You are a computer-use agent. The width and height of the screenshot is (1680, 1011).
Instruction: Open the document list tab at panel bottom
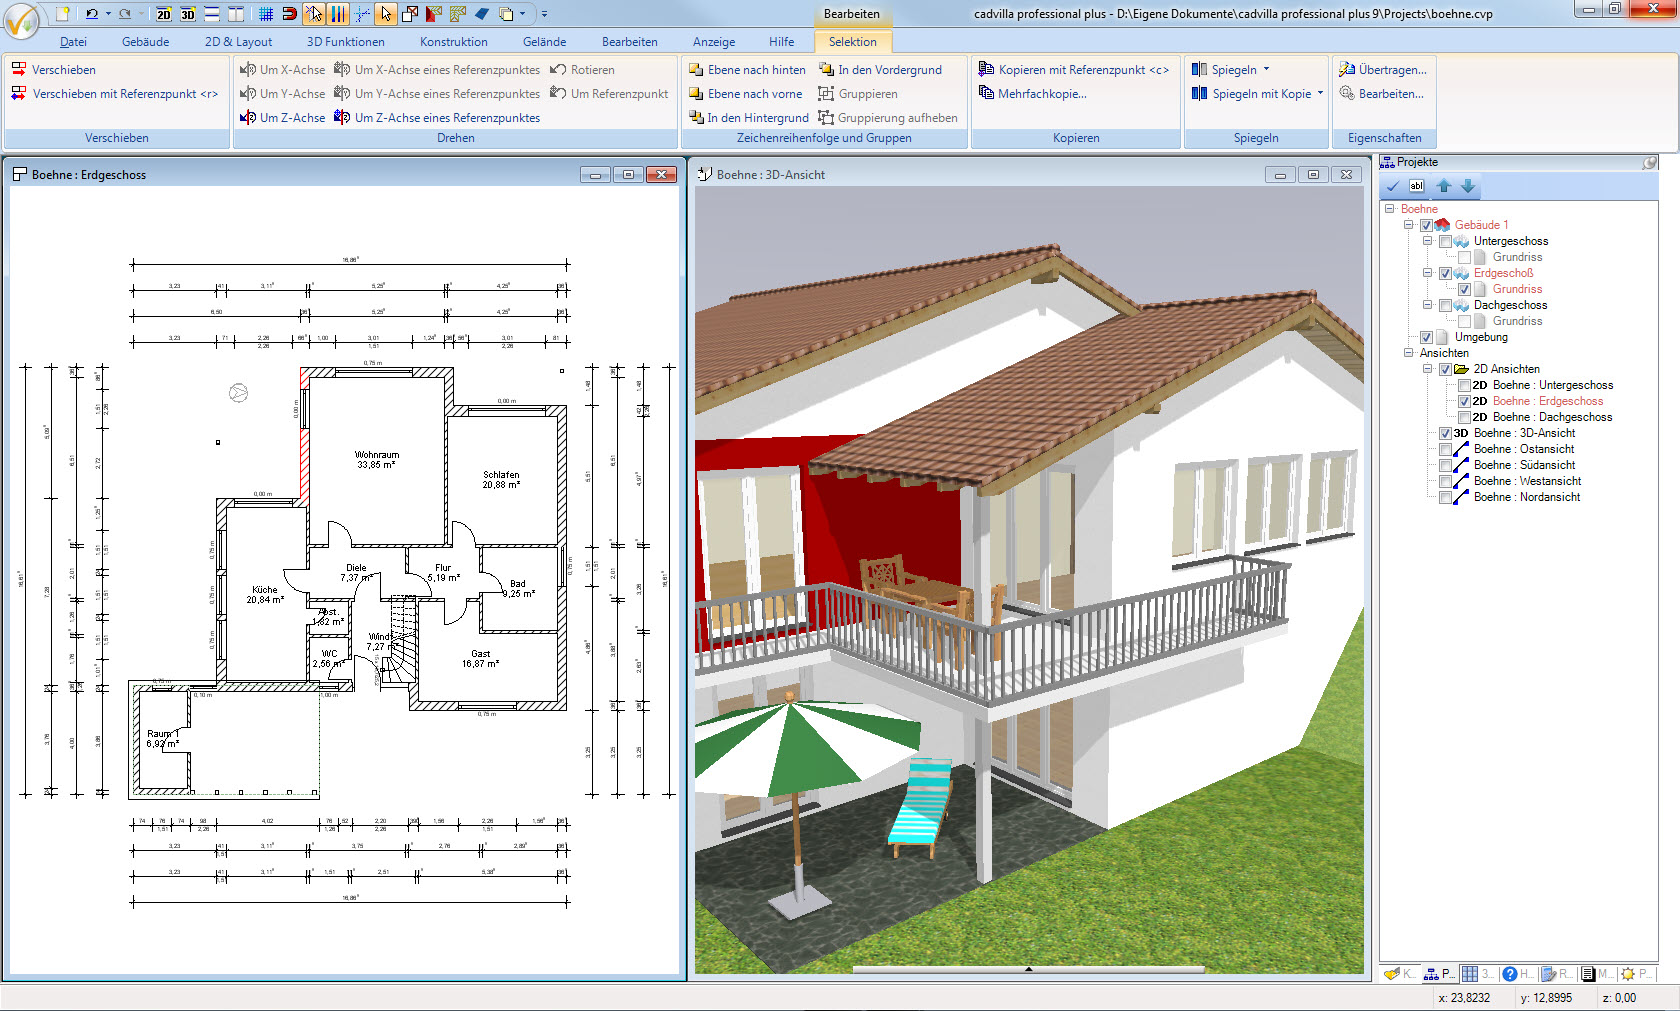point(1596,973)
